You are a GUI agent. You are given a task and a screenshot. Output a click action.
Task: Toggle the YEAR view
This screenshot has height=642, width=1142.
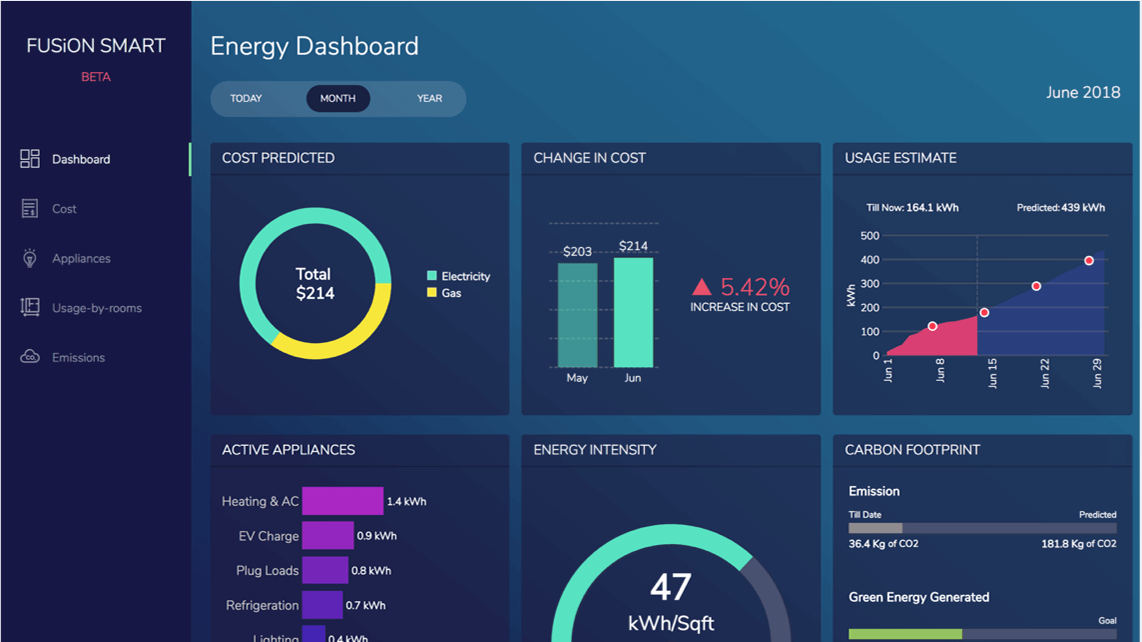[x=429, y=98]
